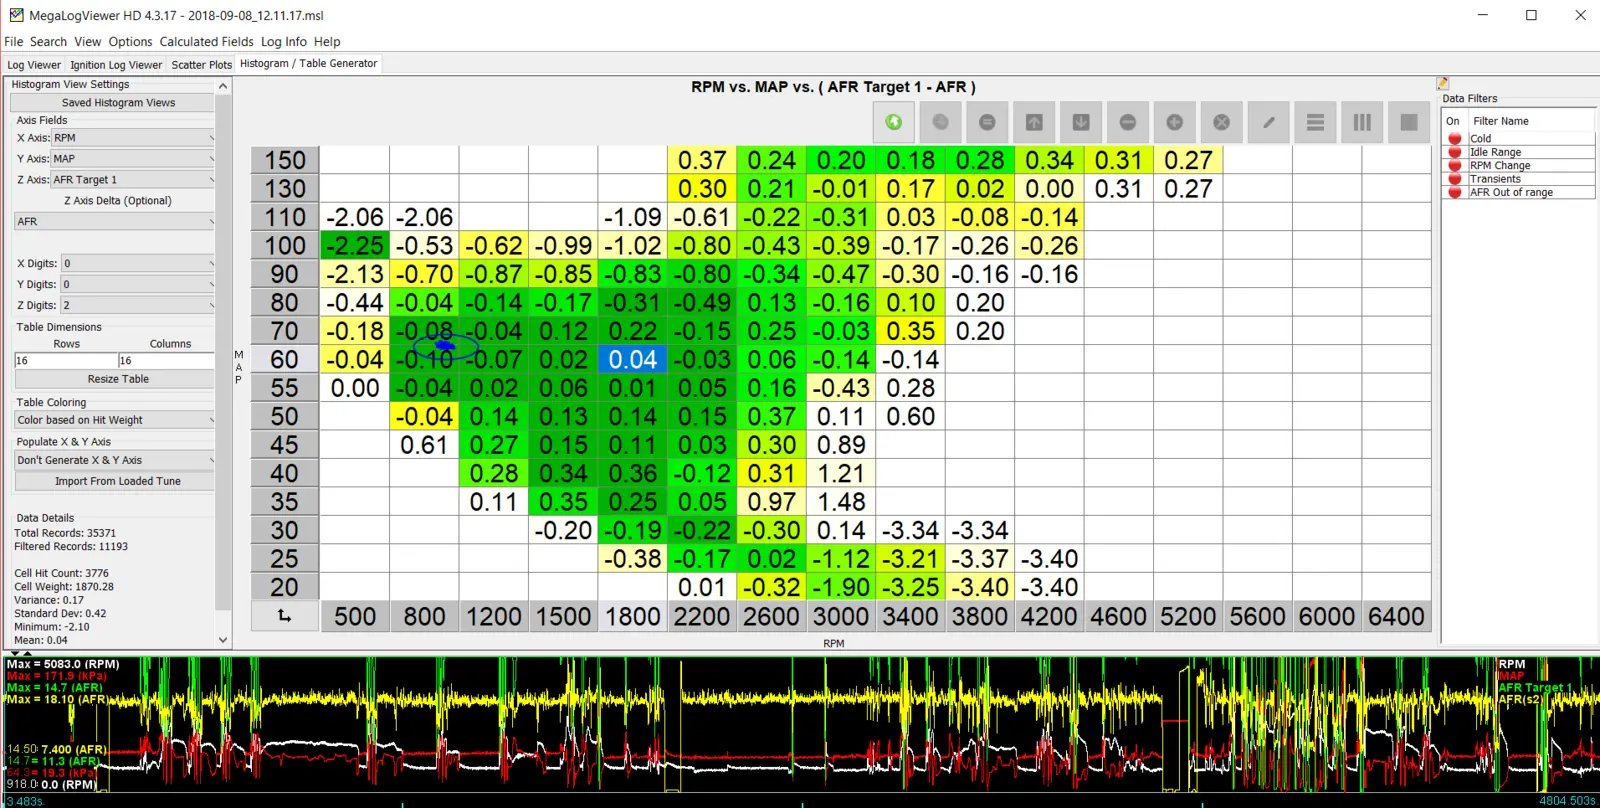Click the horizontal-lines interpolate toolbar icon
The height and width of the screenshot is (808, 1600).
point(1315,122)
